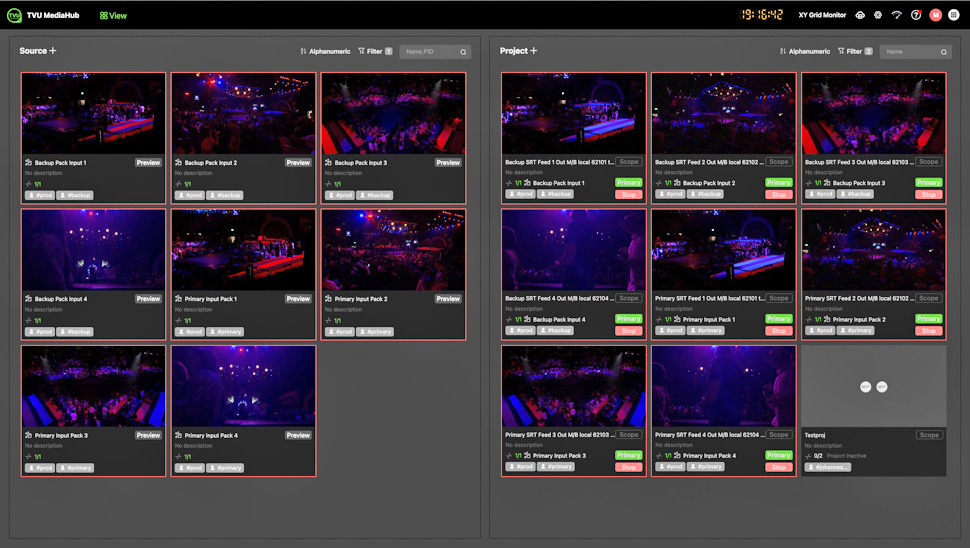Open the user avatar M menu

935,15
